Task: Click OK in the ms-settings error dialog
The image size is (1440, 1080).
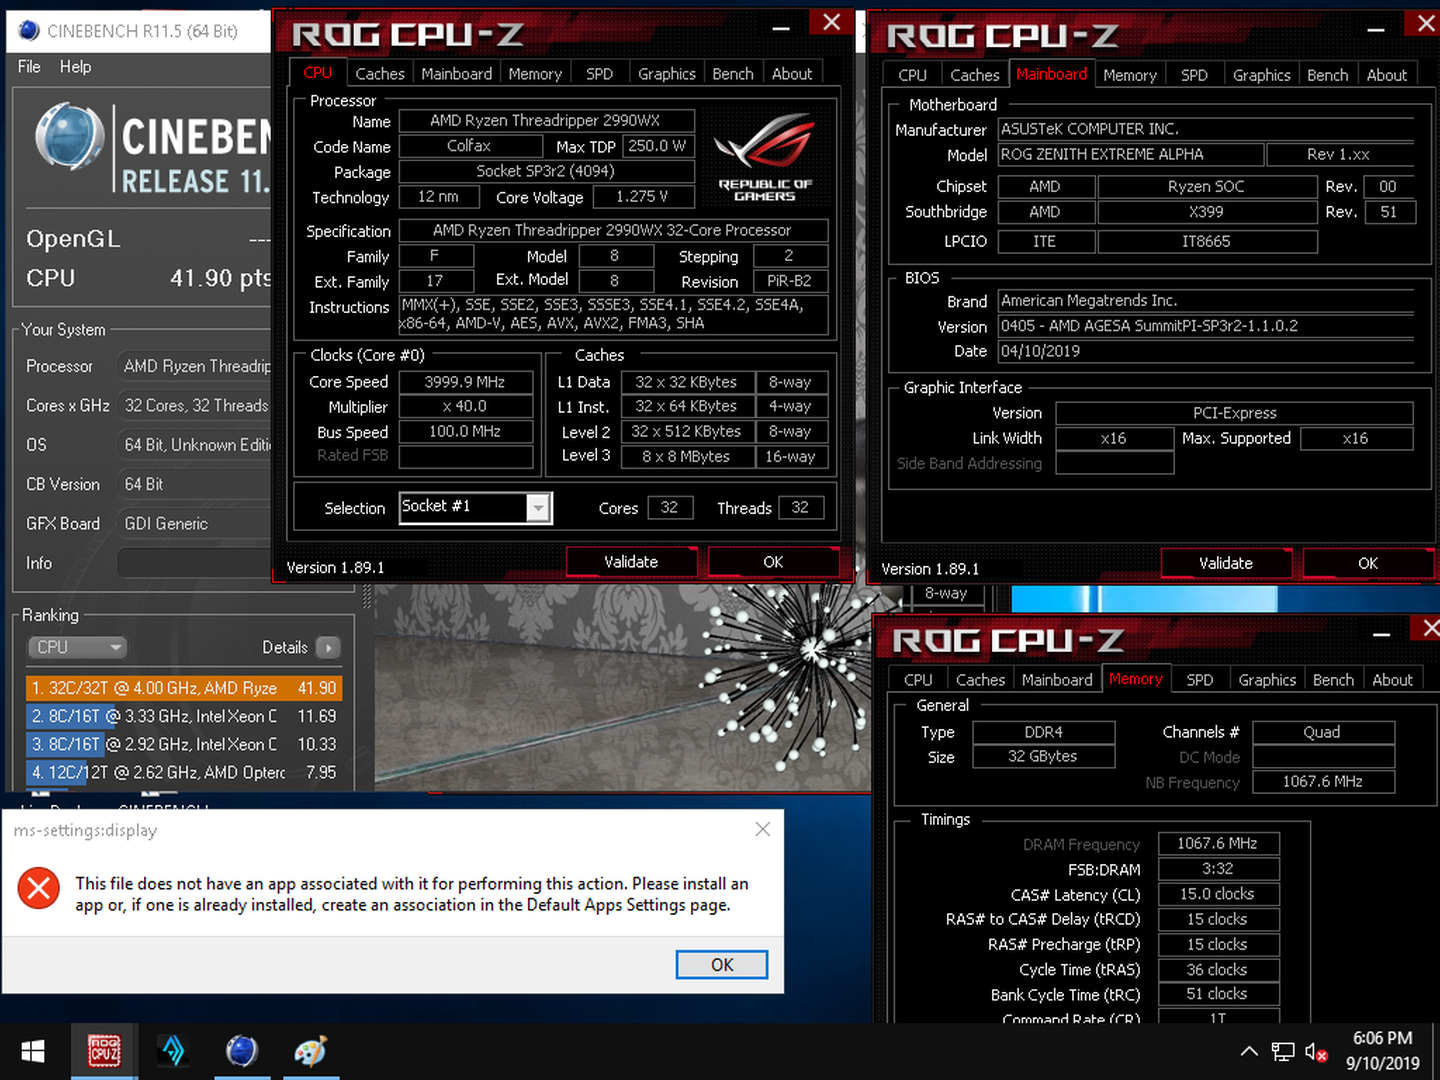Action: pos(722,964)
